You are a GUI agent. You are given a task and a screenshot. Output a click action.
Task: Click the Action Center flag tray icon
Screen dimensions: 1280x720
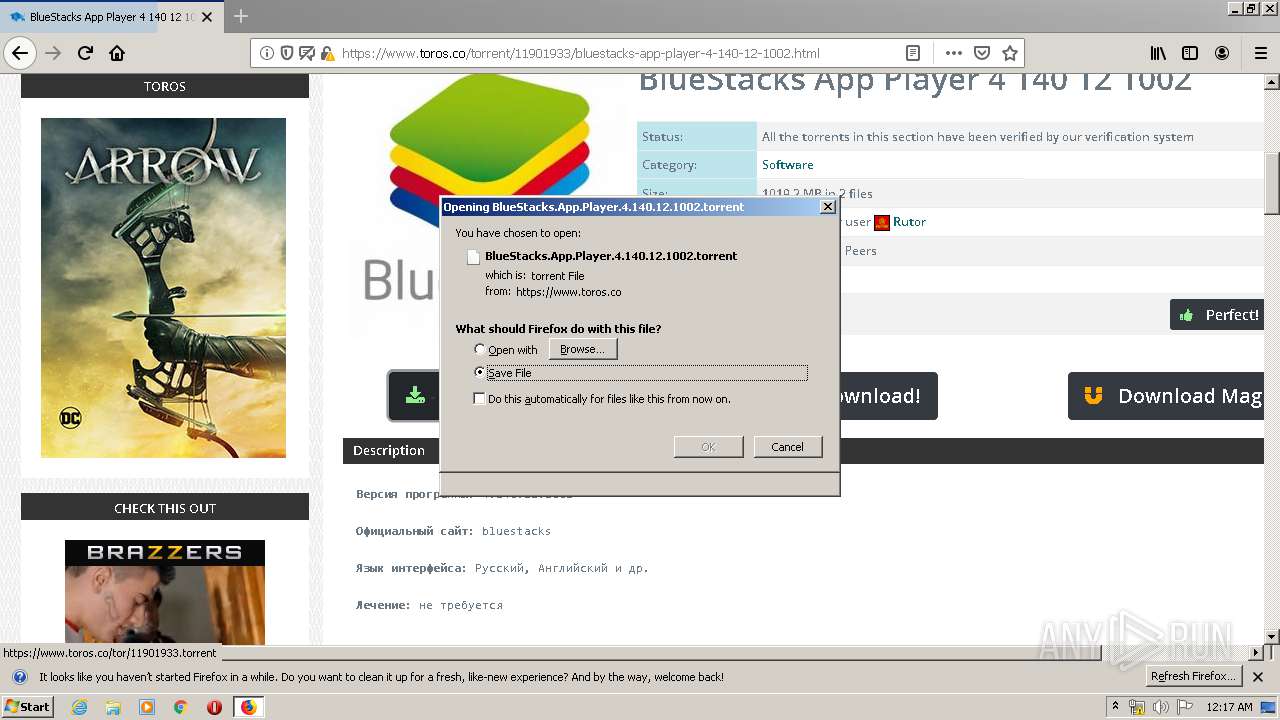(x=1185, y=707)
